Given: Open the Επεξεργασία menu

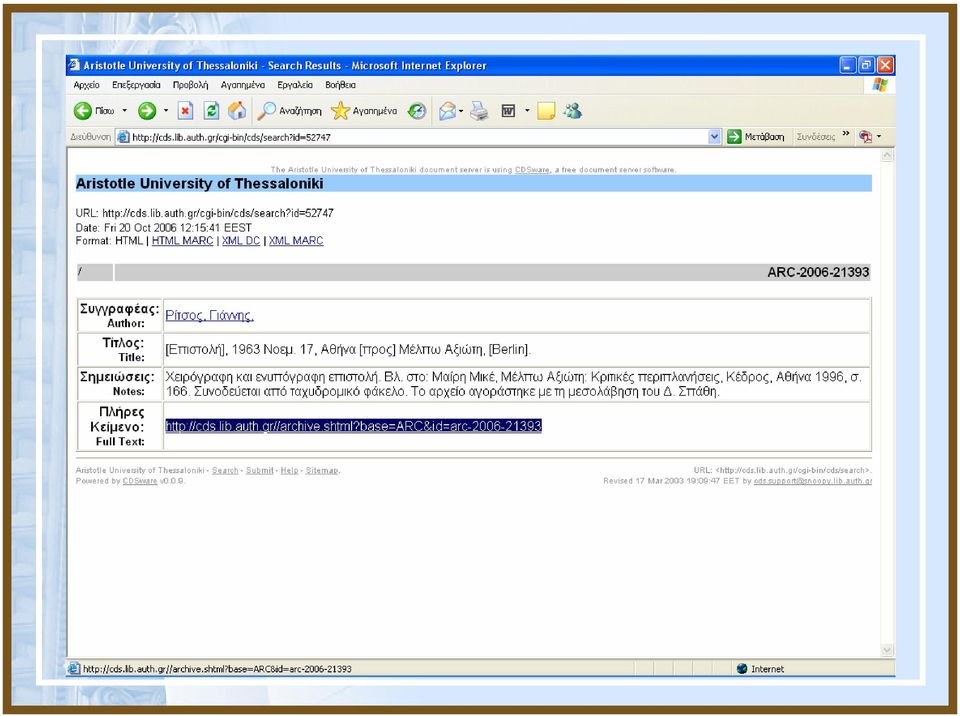Looking at the screenshot, I should [136, 85].
